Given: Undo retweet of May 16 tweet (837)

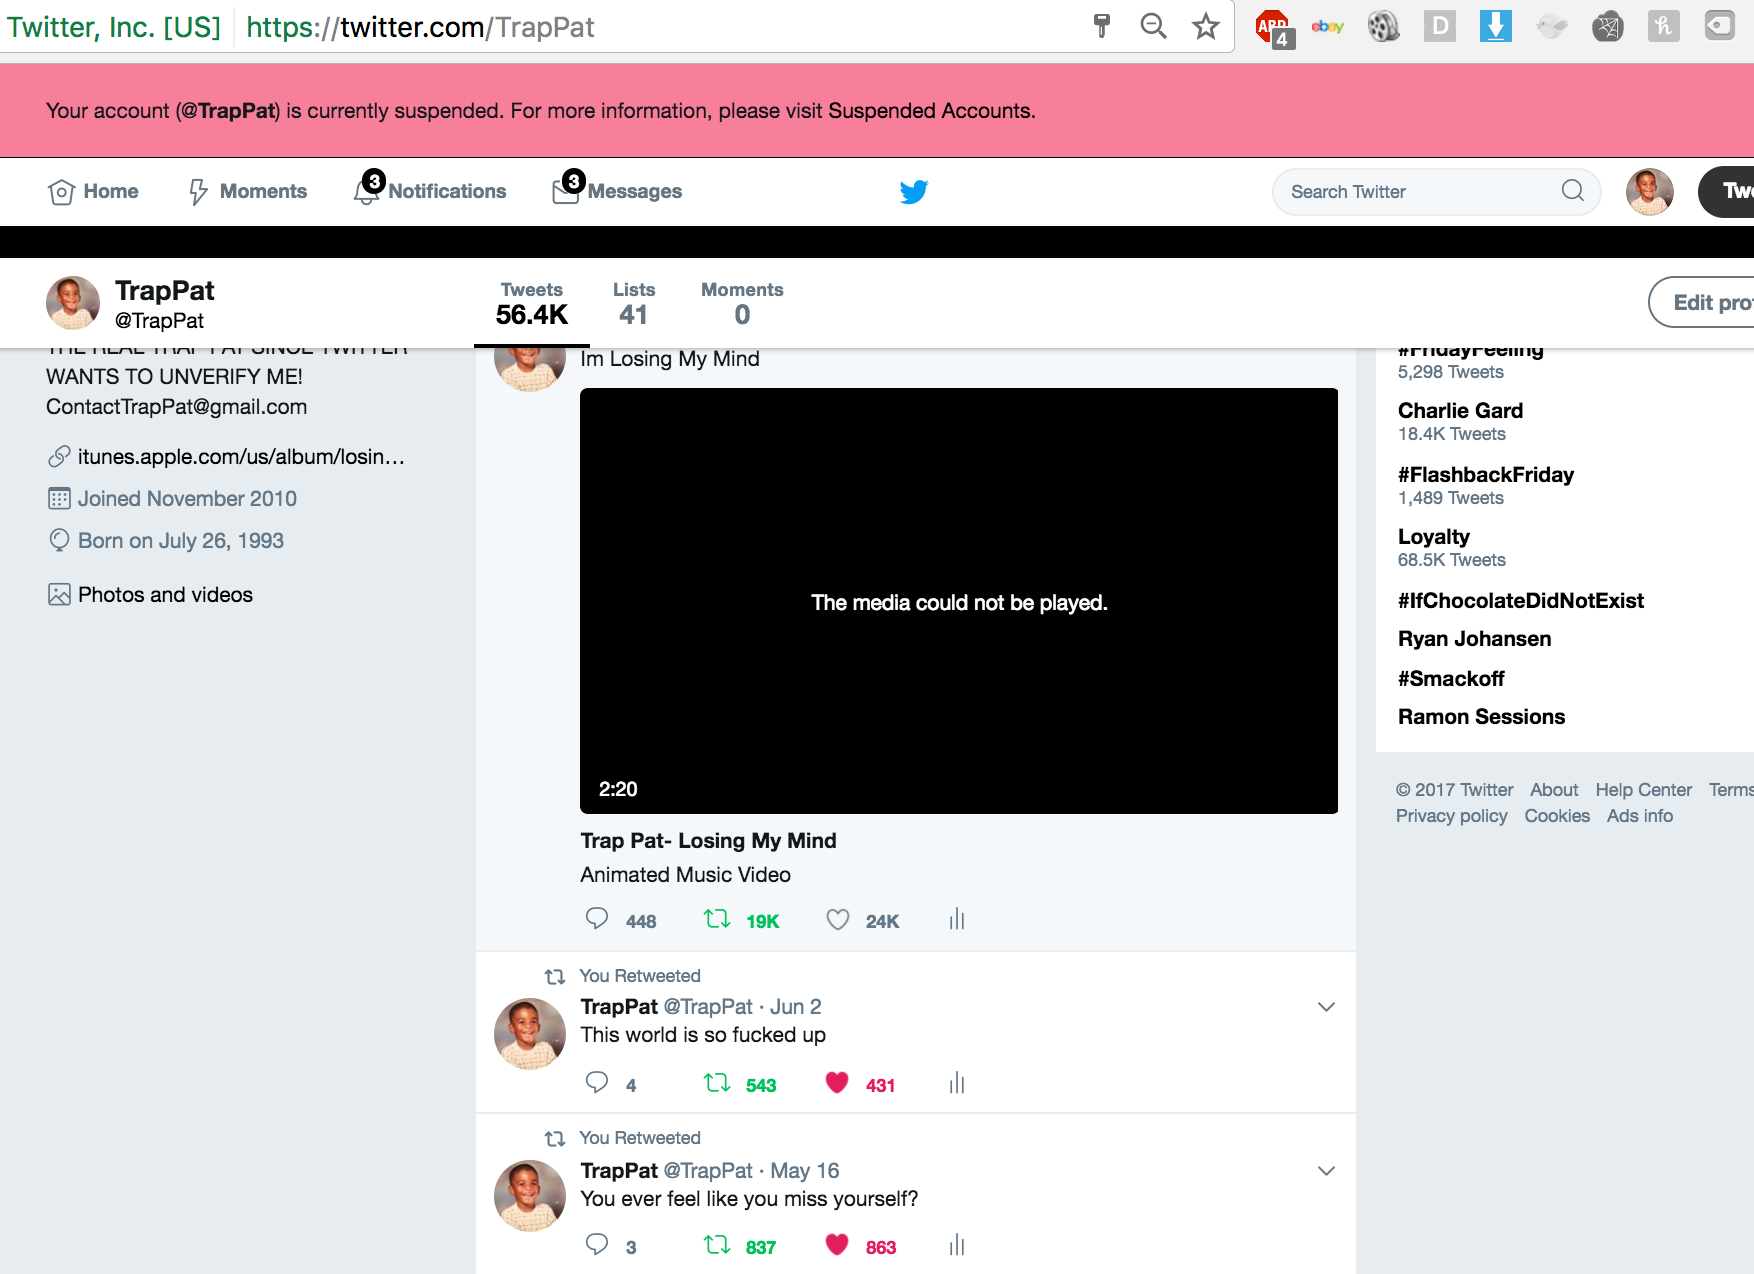Looking at the screenshot, I should (x=717, y=1245).
